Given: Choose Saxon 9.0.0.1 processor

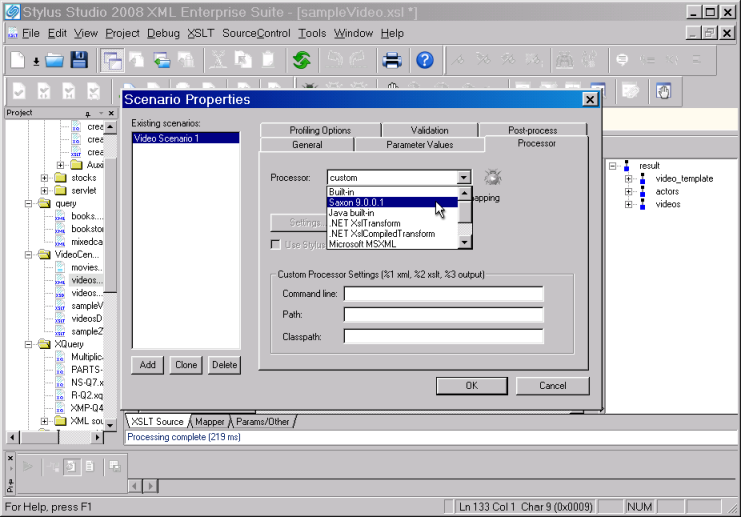Looking at the screenshot, I should (392, 202).
